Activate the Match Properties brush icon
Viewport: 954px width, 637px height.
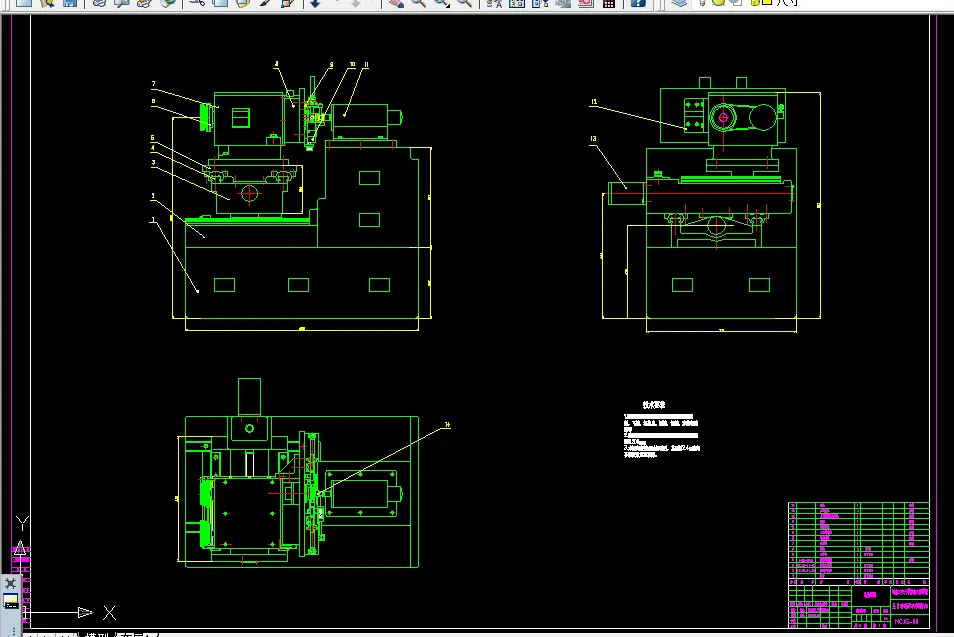[x=265, y=2]
